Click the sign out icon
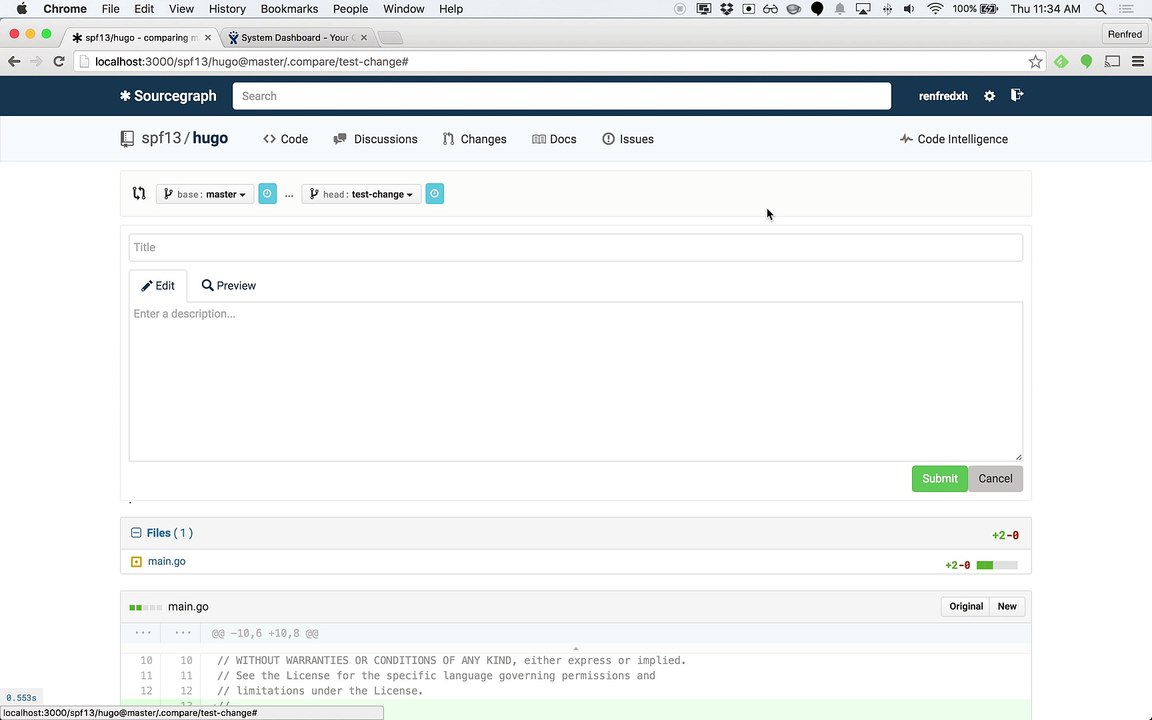The height and width of the screenshot is (720, 1152). tap(1017, 96)
